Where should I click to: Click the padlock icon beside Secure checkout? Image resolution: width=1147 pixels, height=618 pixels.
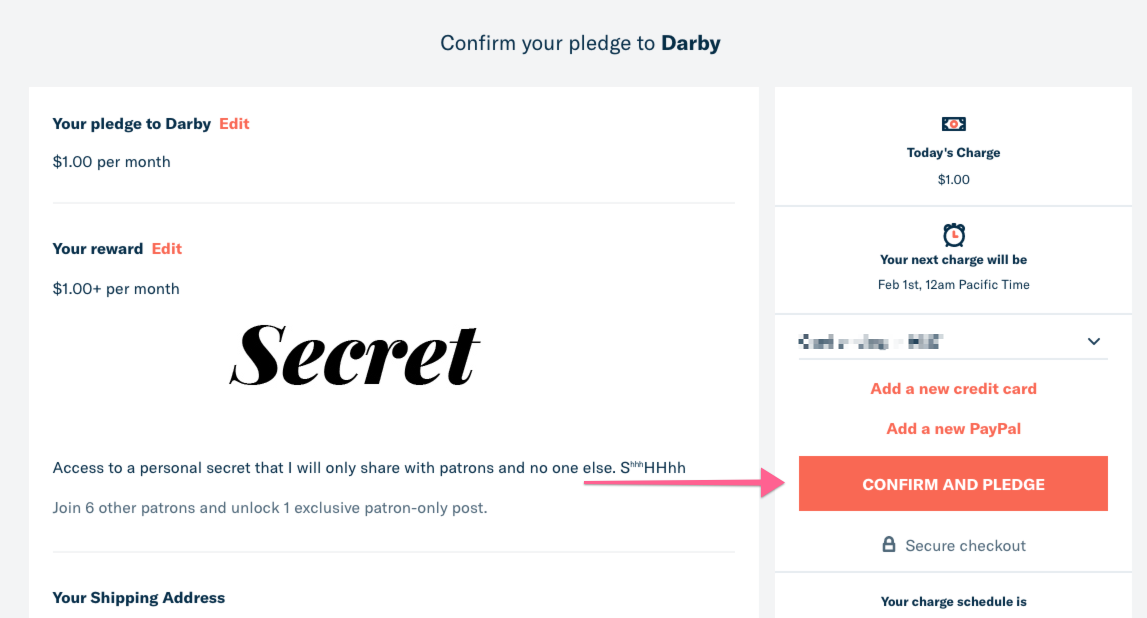click(888, 545)
